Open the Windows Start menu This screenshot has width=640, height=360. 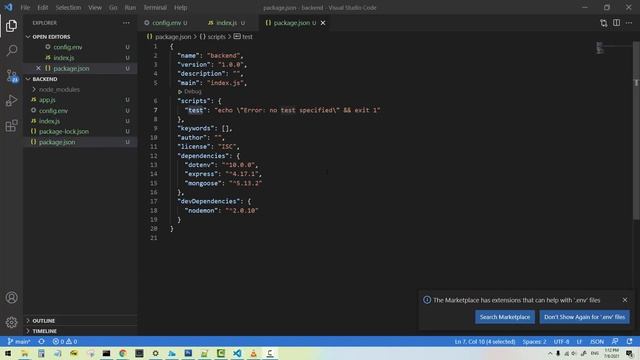[8, 353]
